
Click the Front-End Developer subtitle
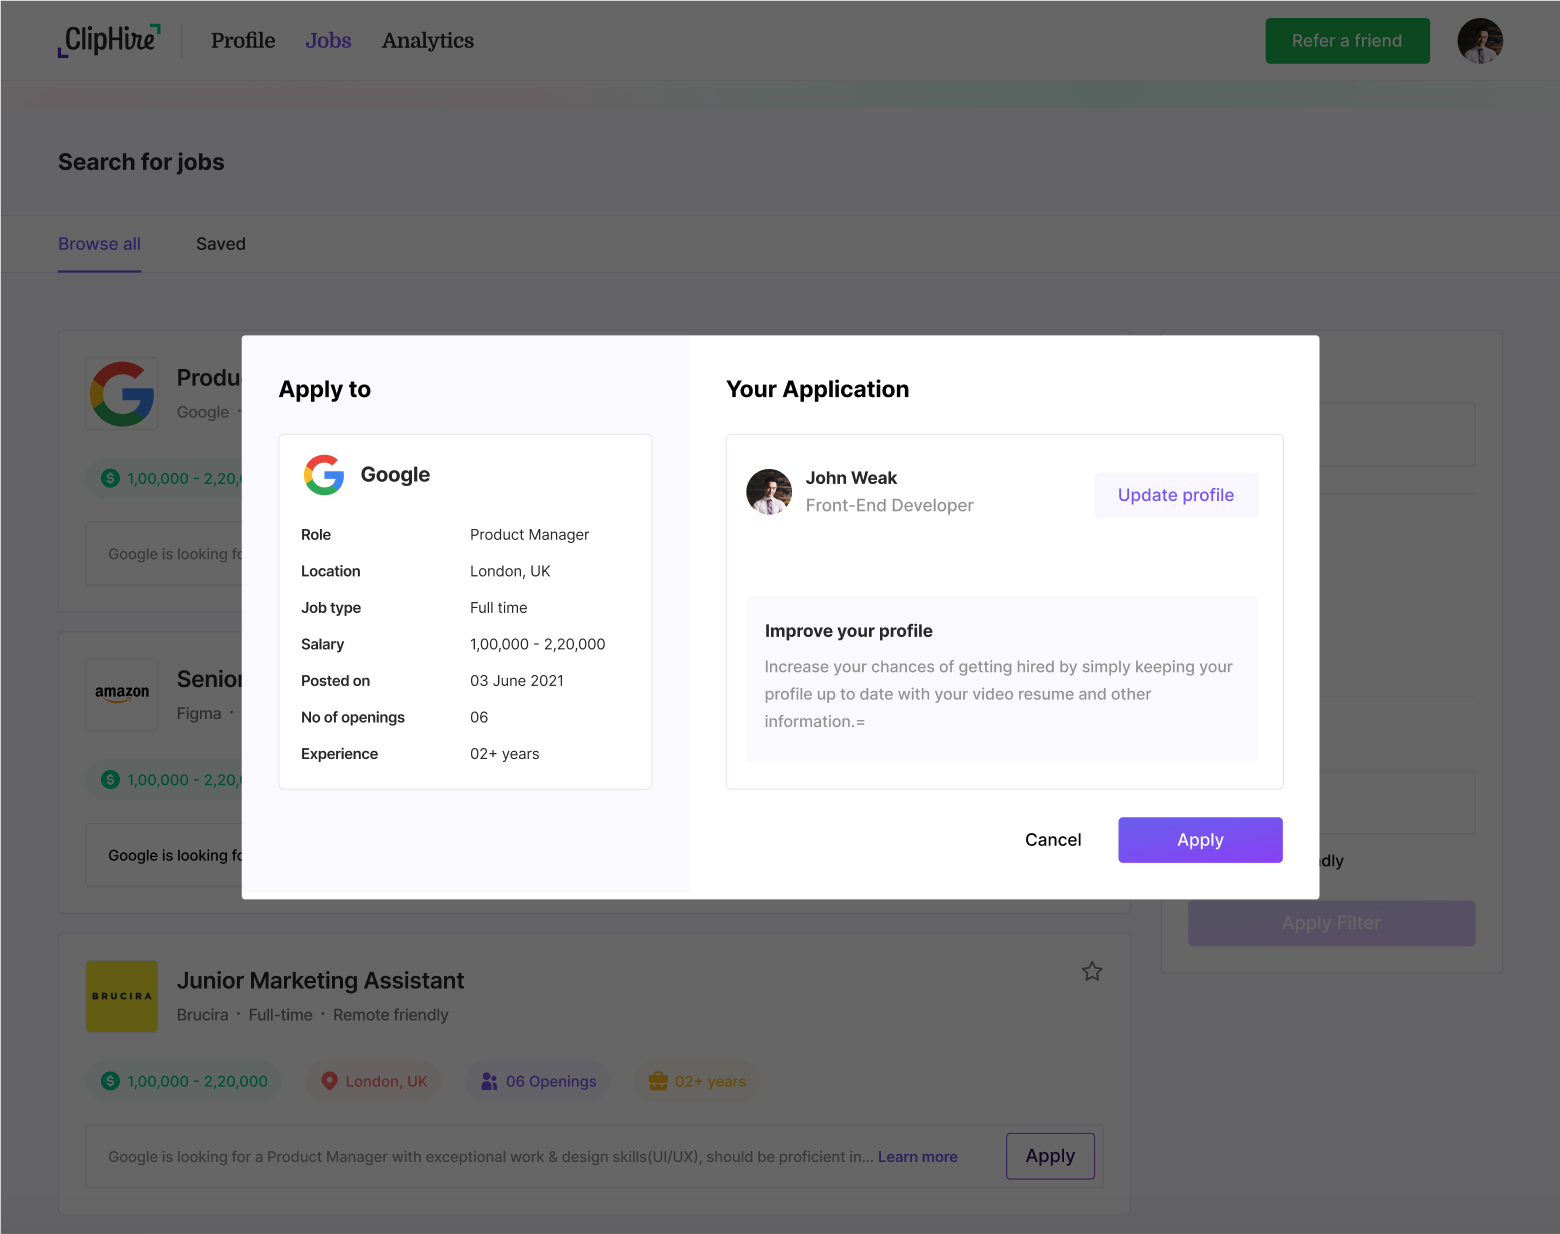[889, 506]
